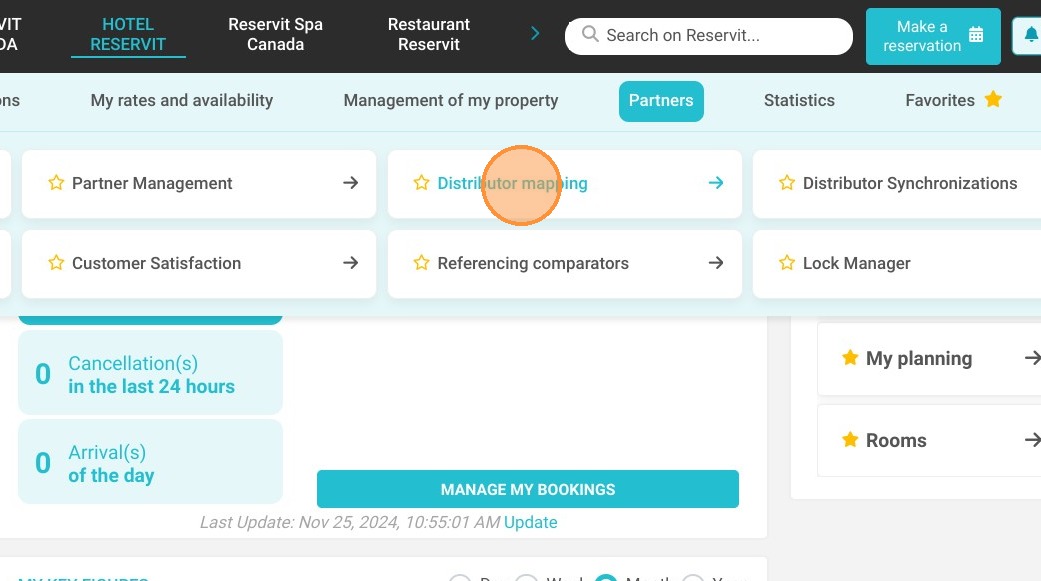Open Rooms shortcut
Screen dimensions: 1041x581
(x=929, y=440)
